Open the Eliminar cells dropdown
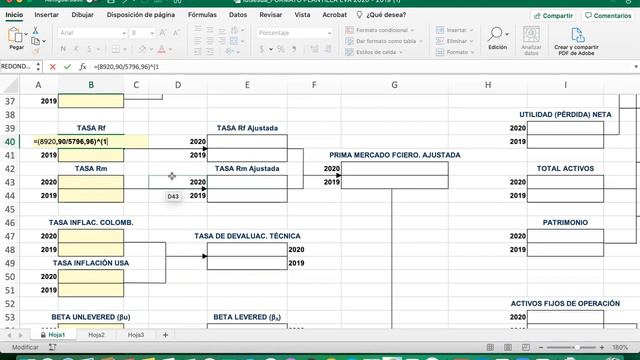640x360 pixels. (x=471, y=41)
